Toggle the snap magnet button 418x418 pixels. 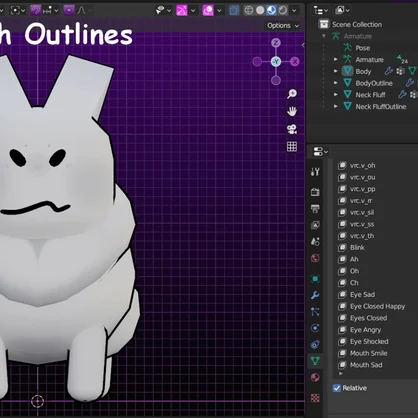(36, 11)
